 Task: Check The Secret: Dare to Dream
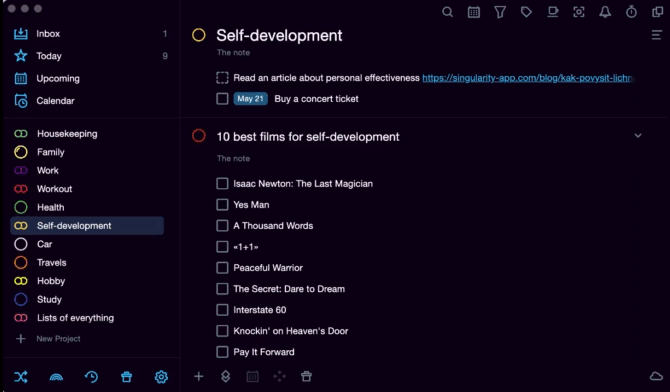click(222, 289)
